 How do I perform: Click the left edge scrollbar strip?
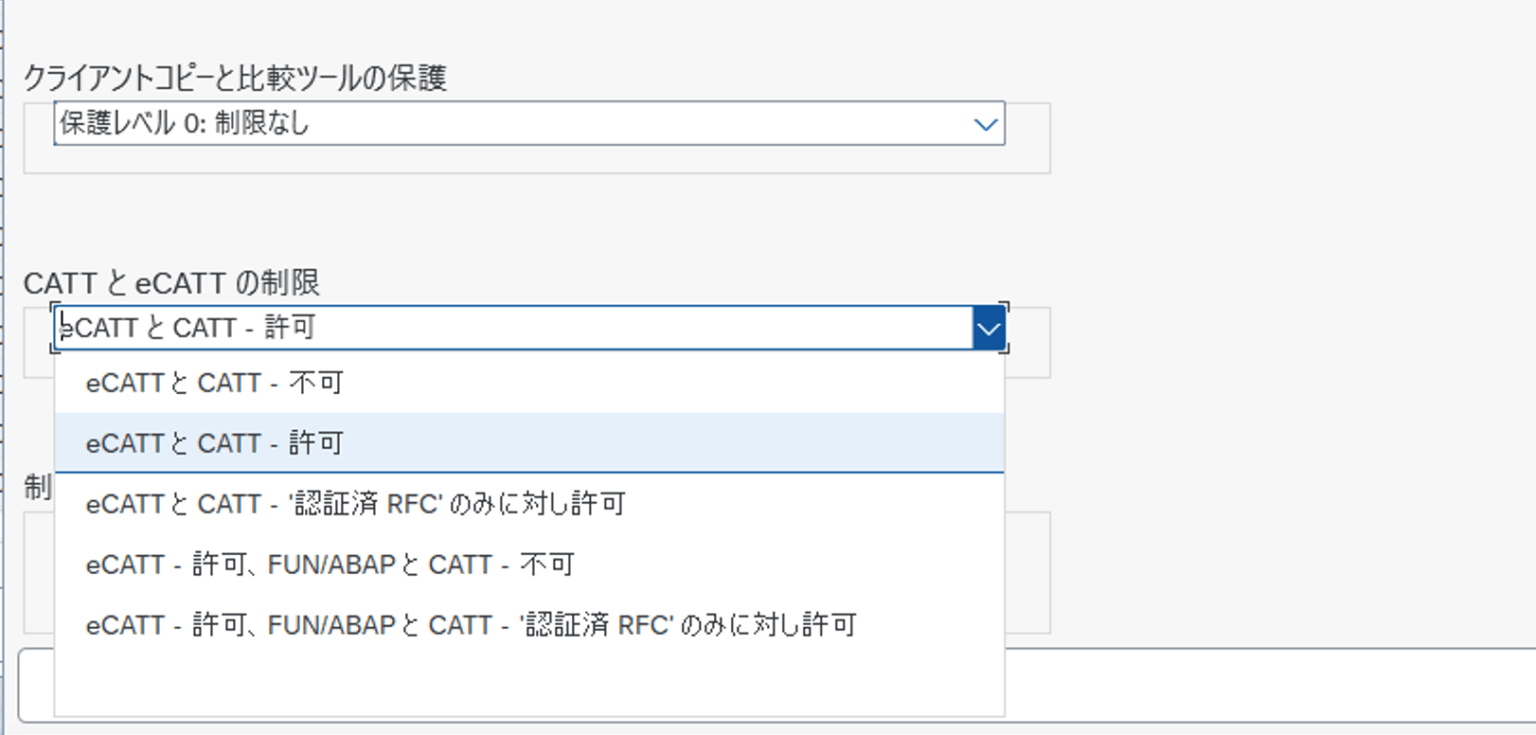[6, 400]
